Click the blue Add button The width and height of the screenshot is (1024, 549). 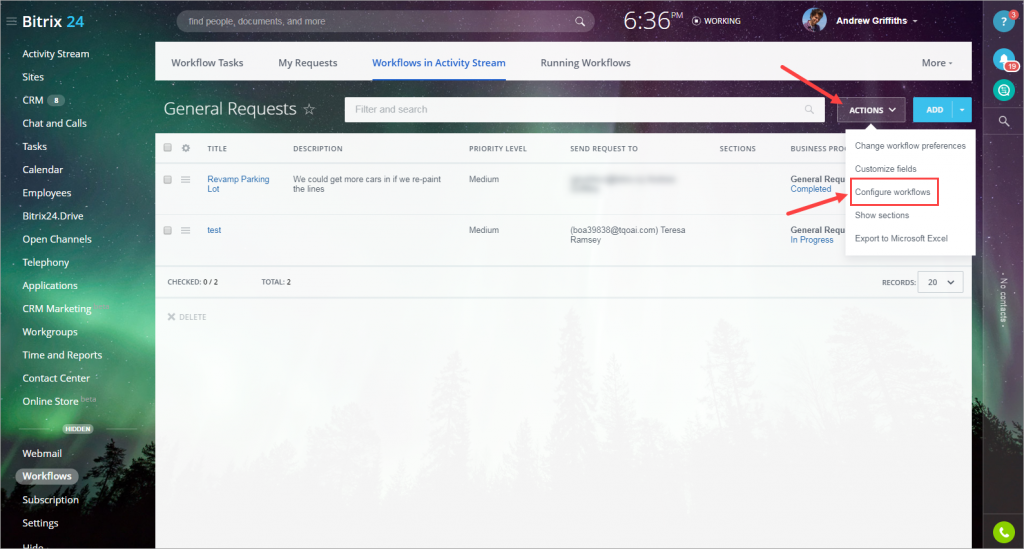[x=934, y=110]
